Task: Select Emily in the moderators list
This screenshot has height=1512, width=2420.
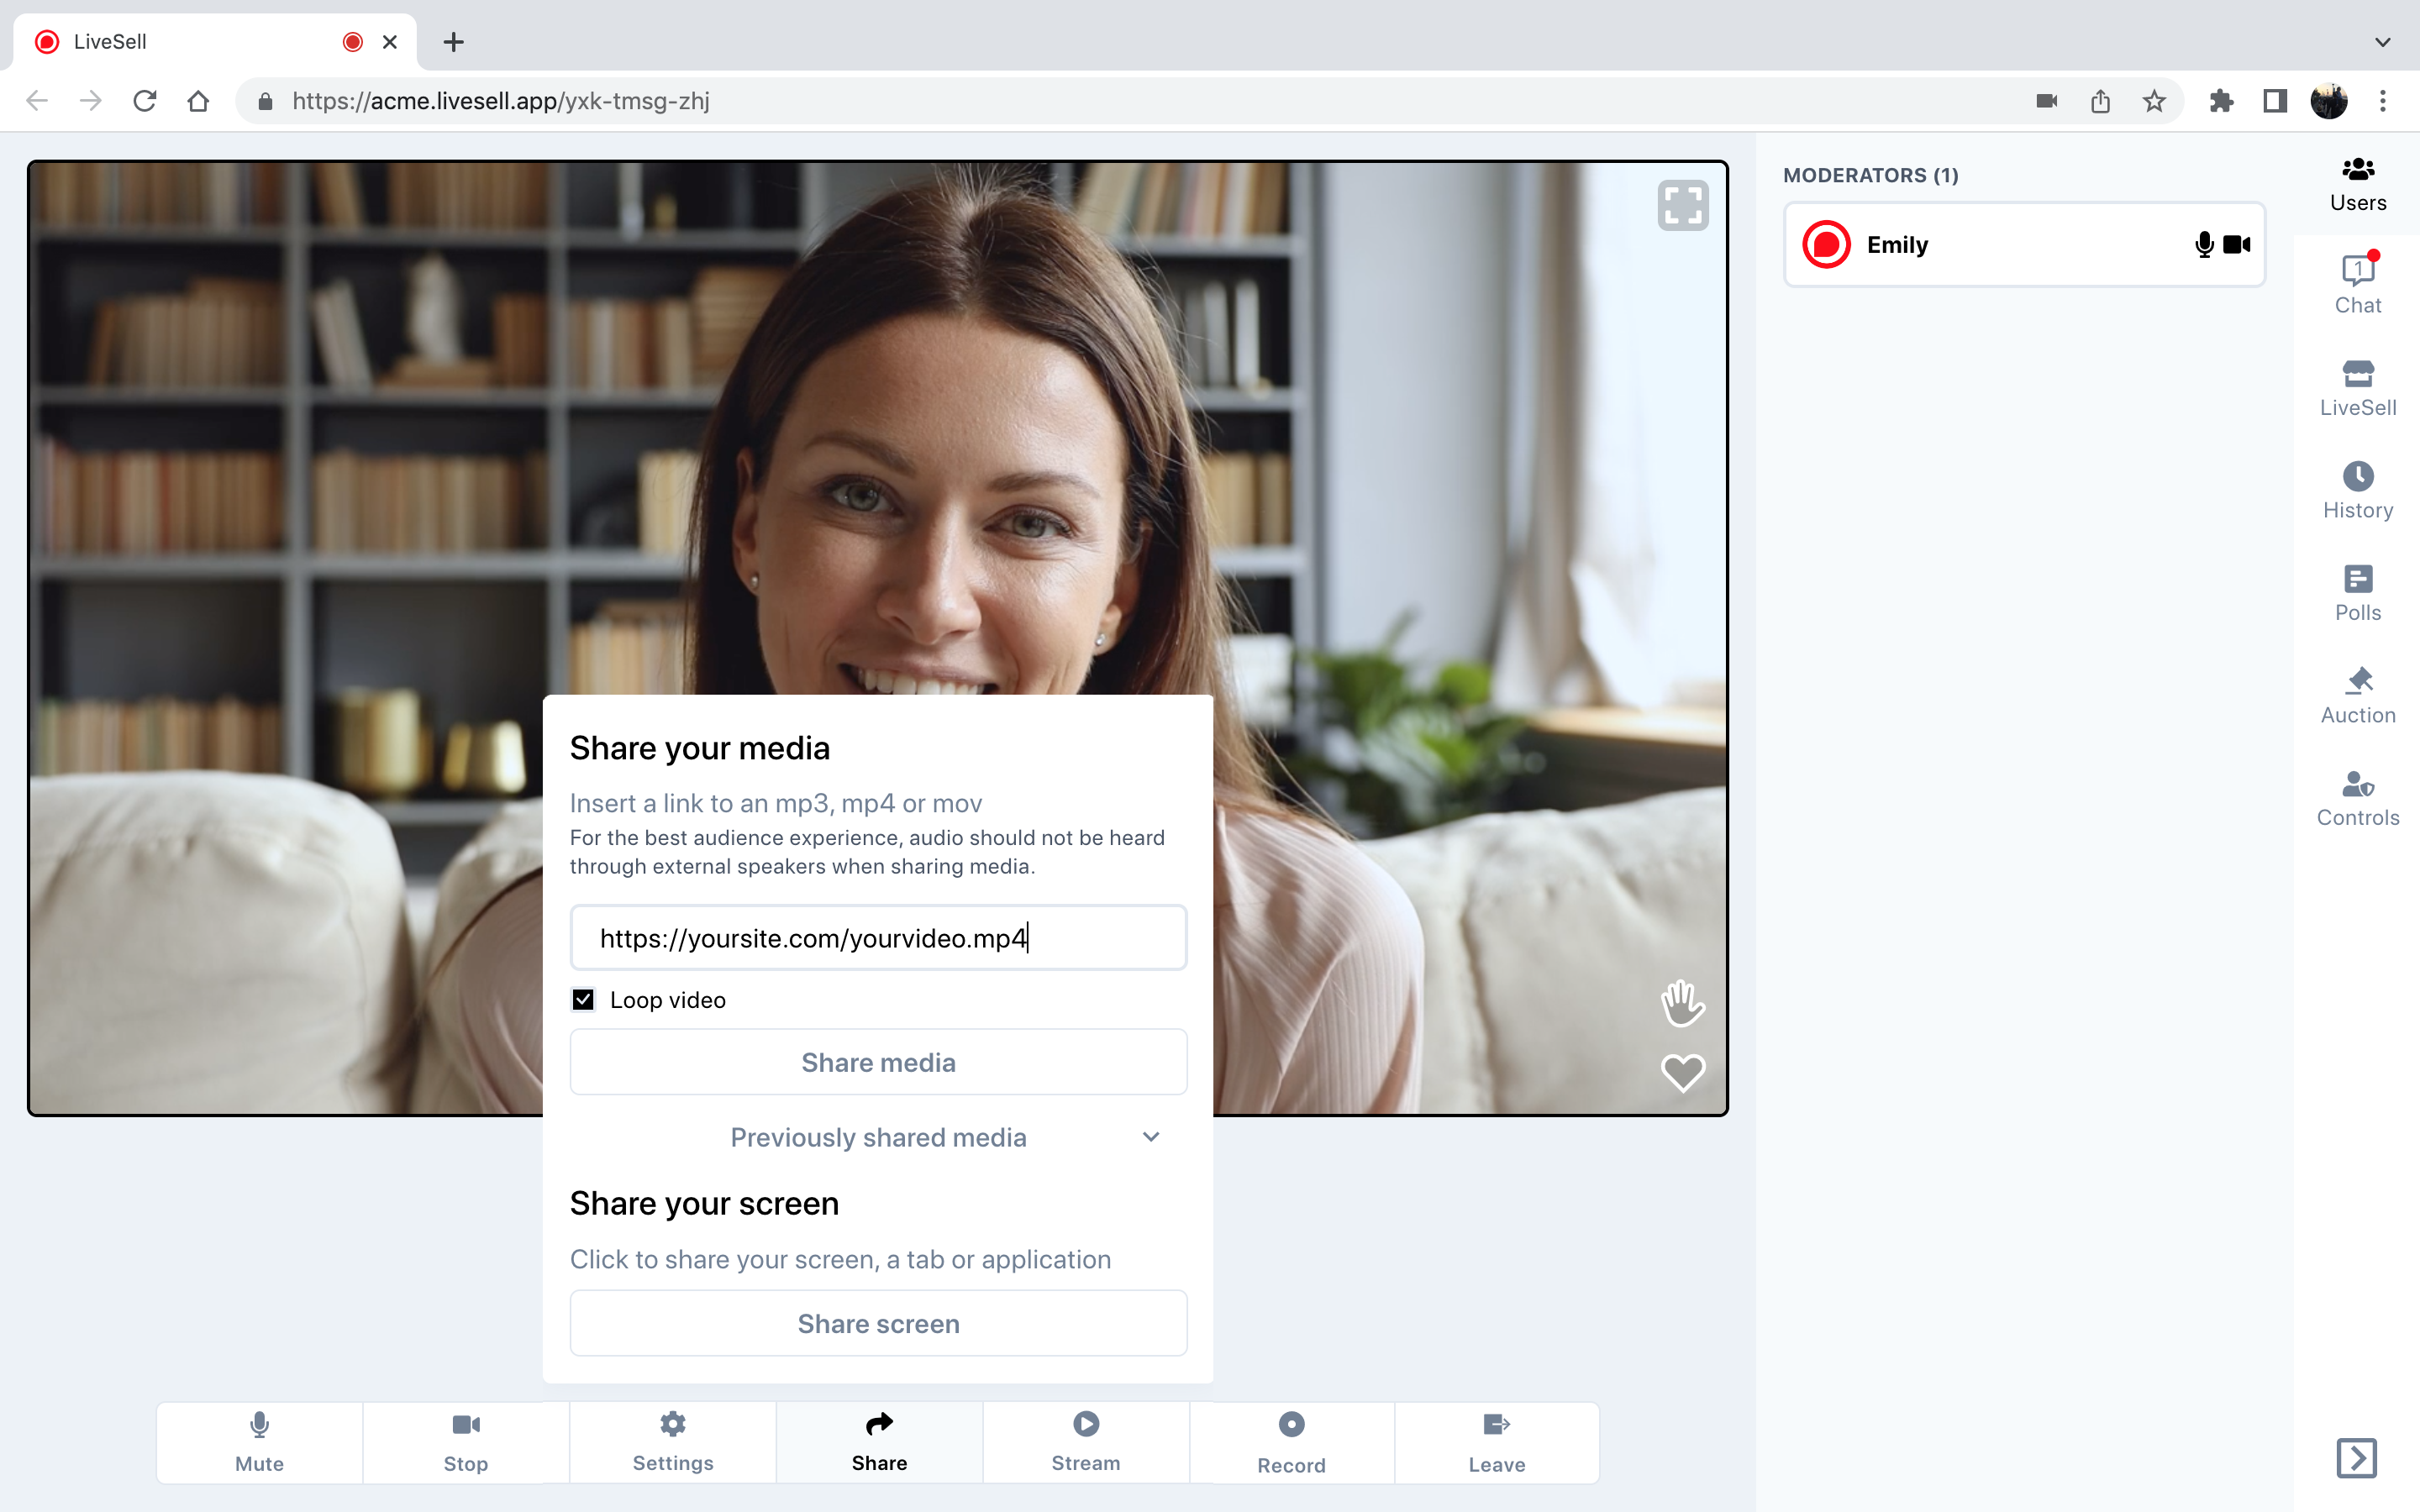Action: click(2024, 245)
